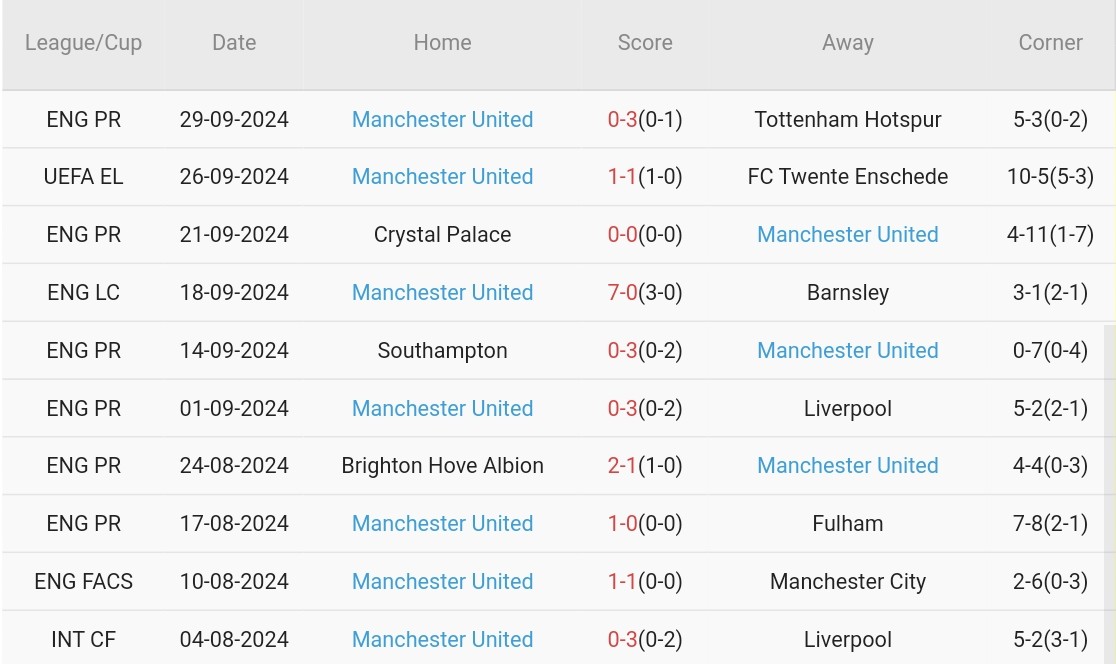This screenshot has height=664, width=1116.
Task: Open Manchester United link in the Tottenham match row
Action: (x=442, y=119)
